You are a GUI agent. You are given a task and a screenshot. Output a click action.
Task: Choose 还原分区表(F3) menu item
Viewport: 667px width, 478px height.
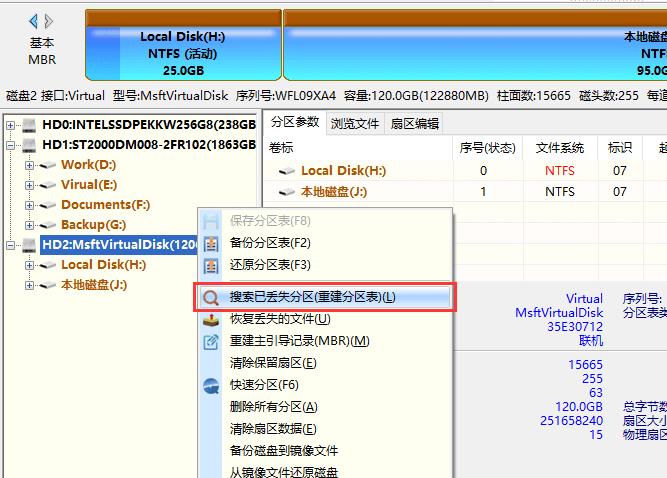coord(325,265)
